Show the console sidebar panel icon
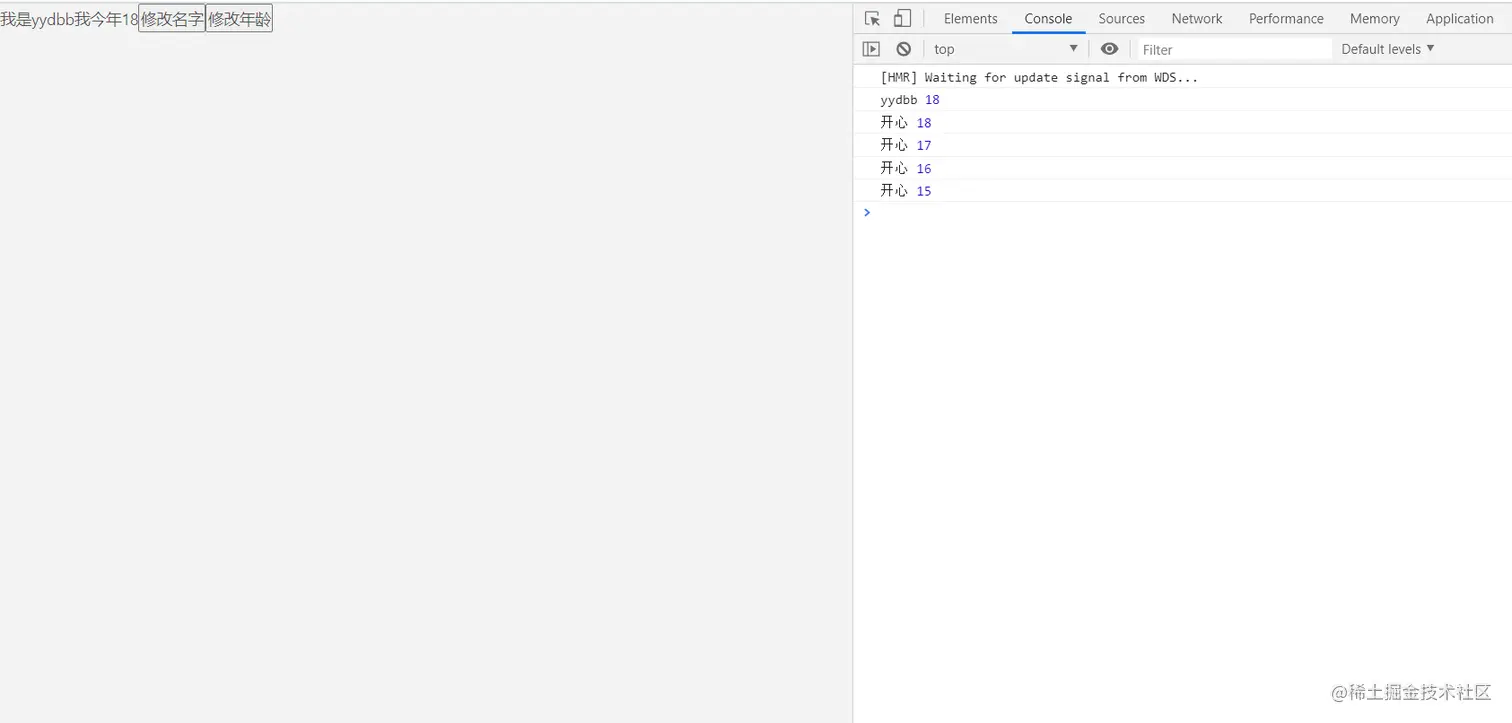The width and height of the screenshot is (1512, 723). pyautogui.click(x=871, y=49)
